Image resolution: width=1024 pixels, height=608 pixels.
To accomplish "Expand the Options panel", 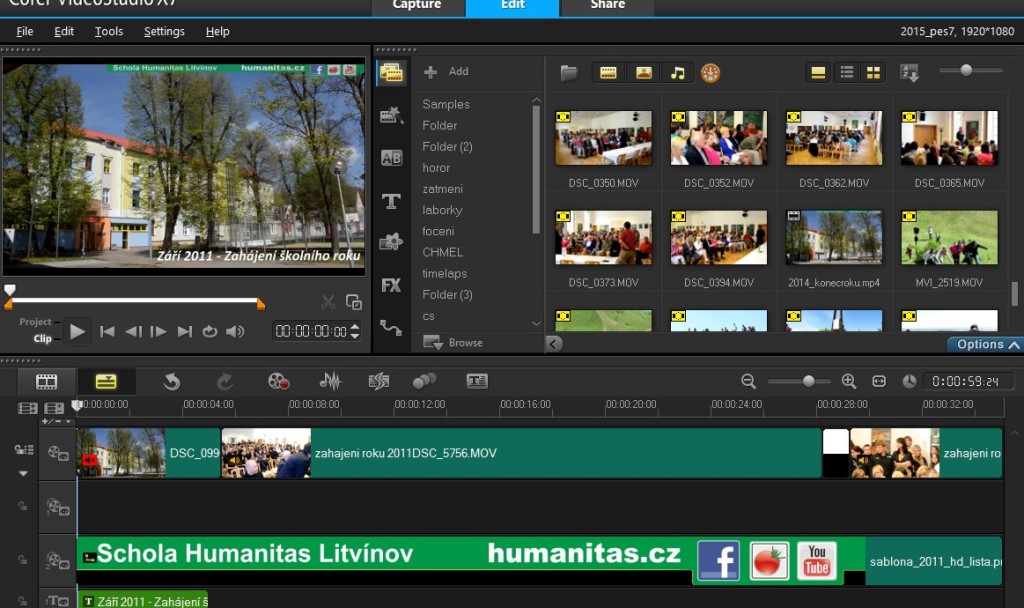I will [985, 344].
